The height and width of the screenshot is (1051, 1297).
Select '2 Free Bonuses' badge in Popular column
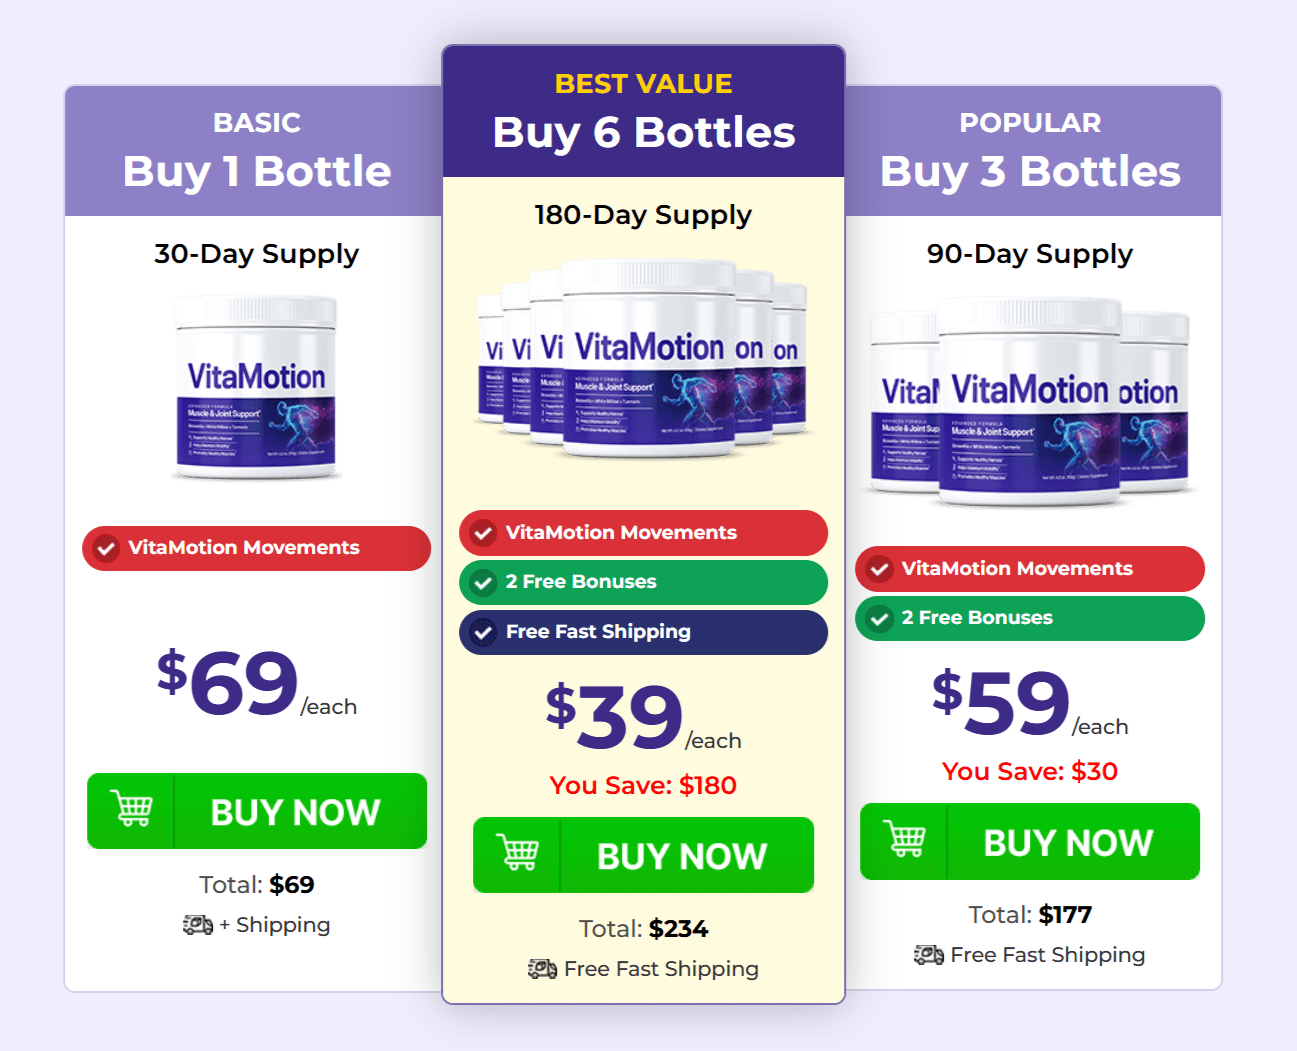[x=1029, y=618]
